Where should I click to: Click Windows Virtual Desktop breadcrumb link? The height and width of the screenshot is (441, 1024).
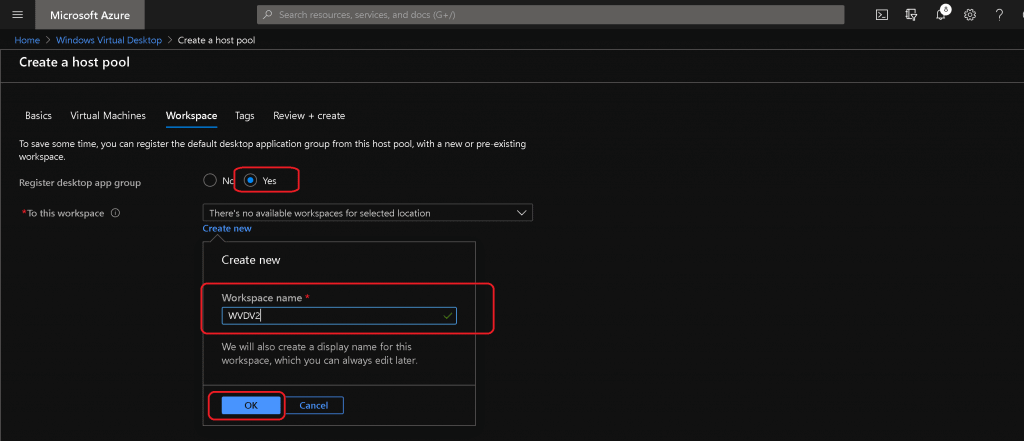[108, 40]
